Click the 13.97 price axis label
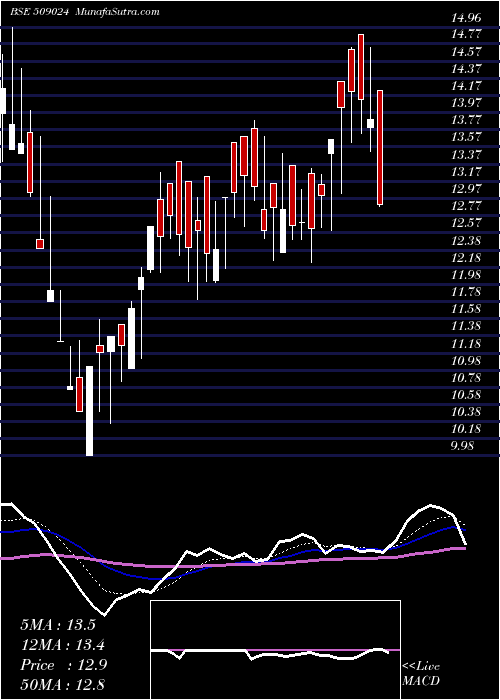The image size is (500, 700). (x=466, y=103)
